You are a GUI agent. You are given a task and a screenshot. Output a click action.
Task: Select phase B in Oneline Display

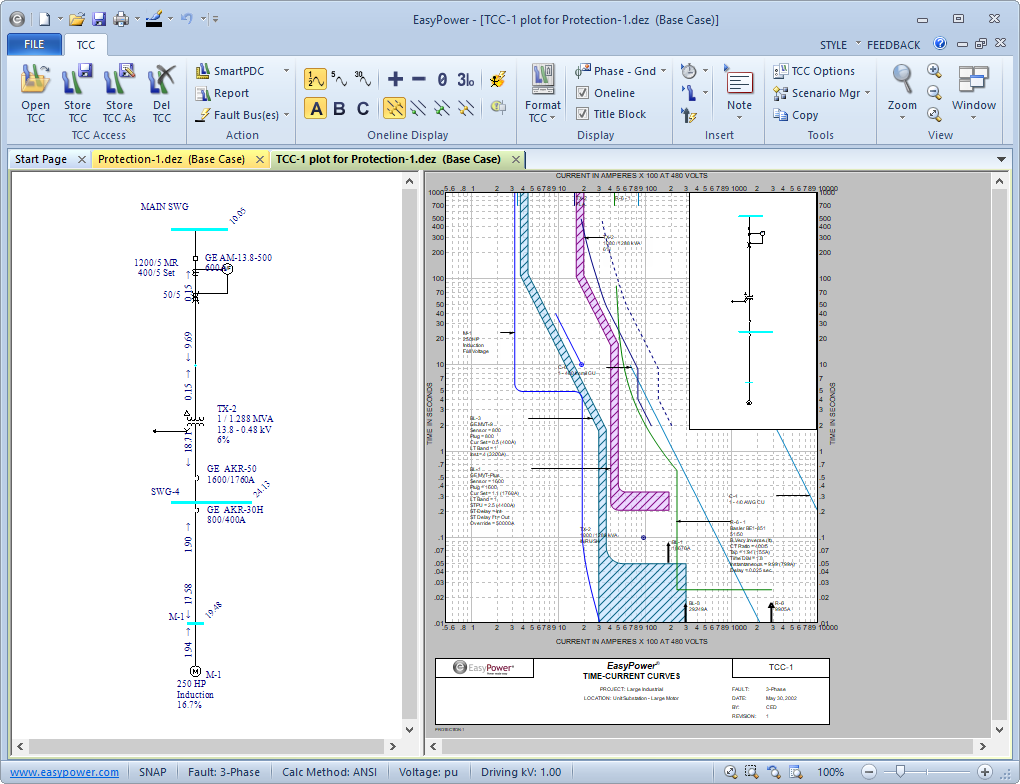339,109
